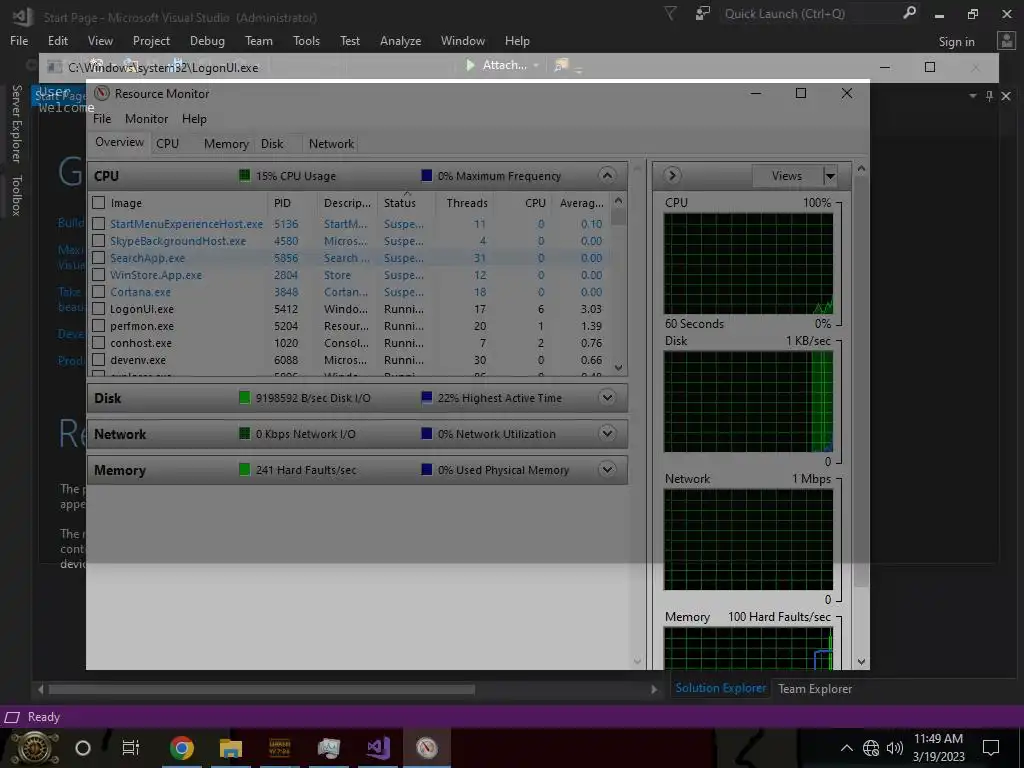
Task: Expand the Network section chevron
Action: 607,434
